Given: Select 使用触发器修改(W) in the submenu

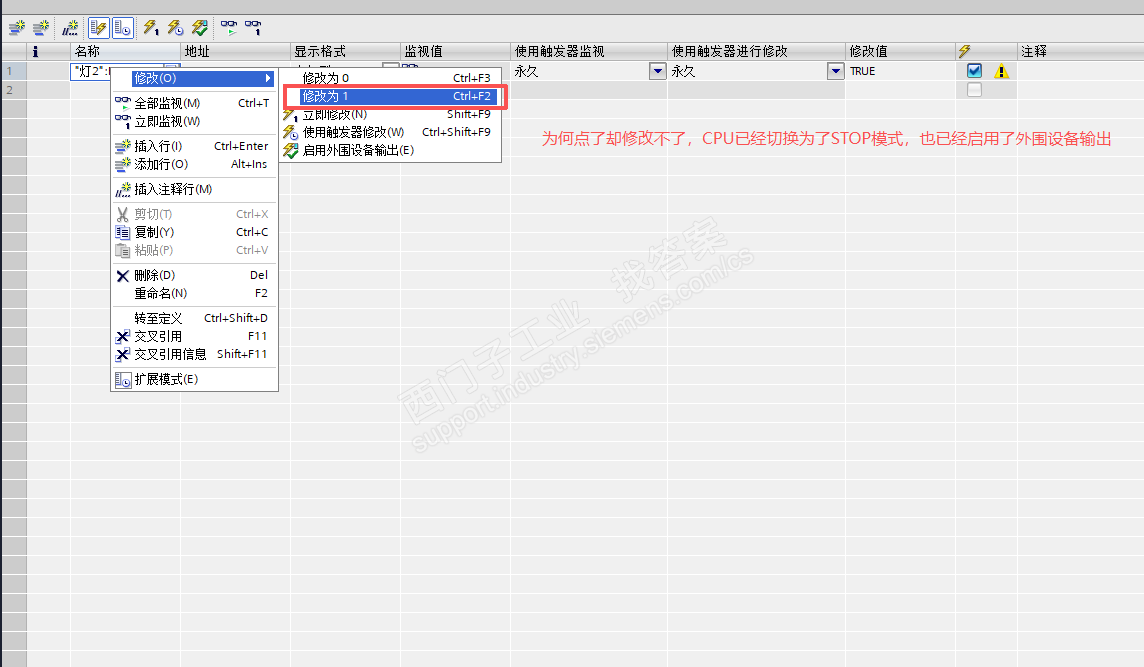Looking at the screenshot, I should click(392, 132).
